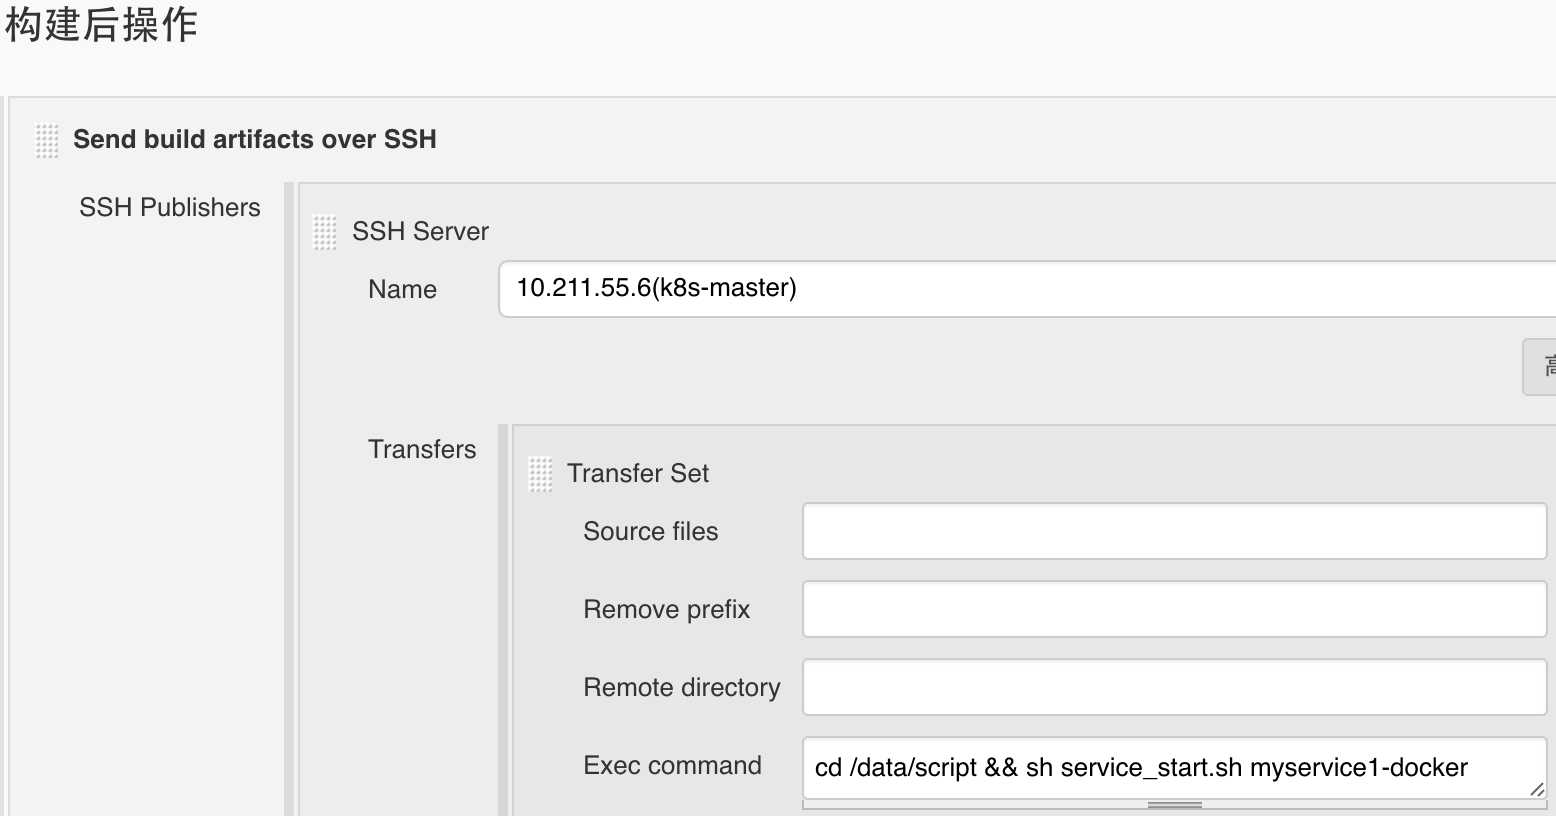1556x816 pixels.
Task: Click the Exec command resize grip
Action: coord(1537,789)
